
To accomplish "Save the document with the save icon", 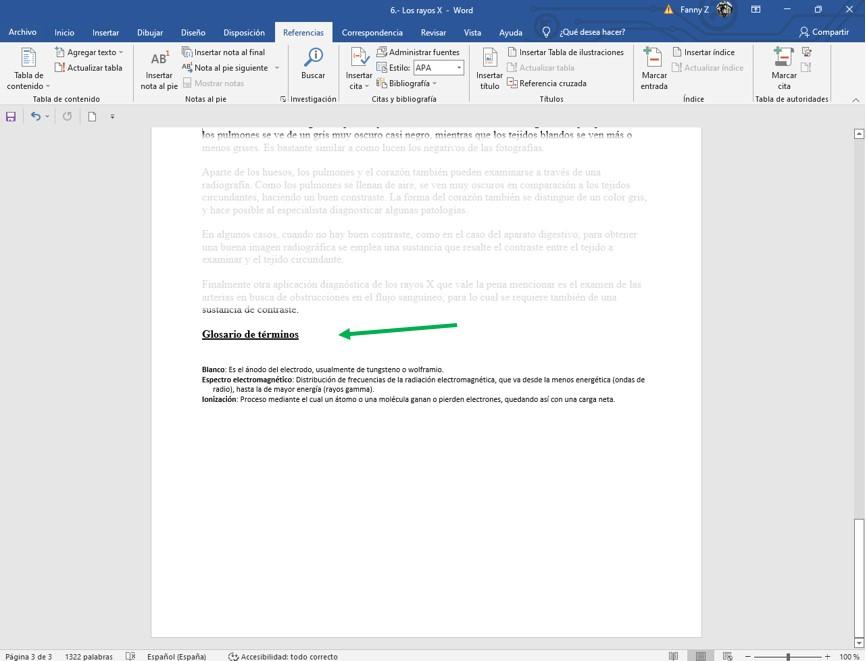I will 11,117.
